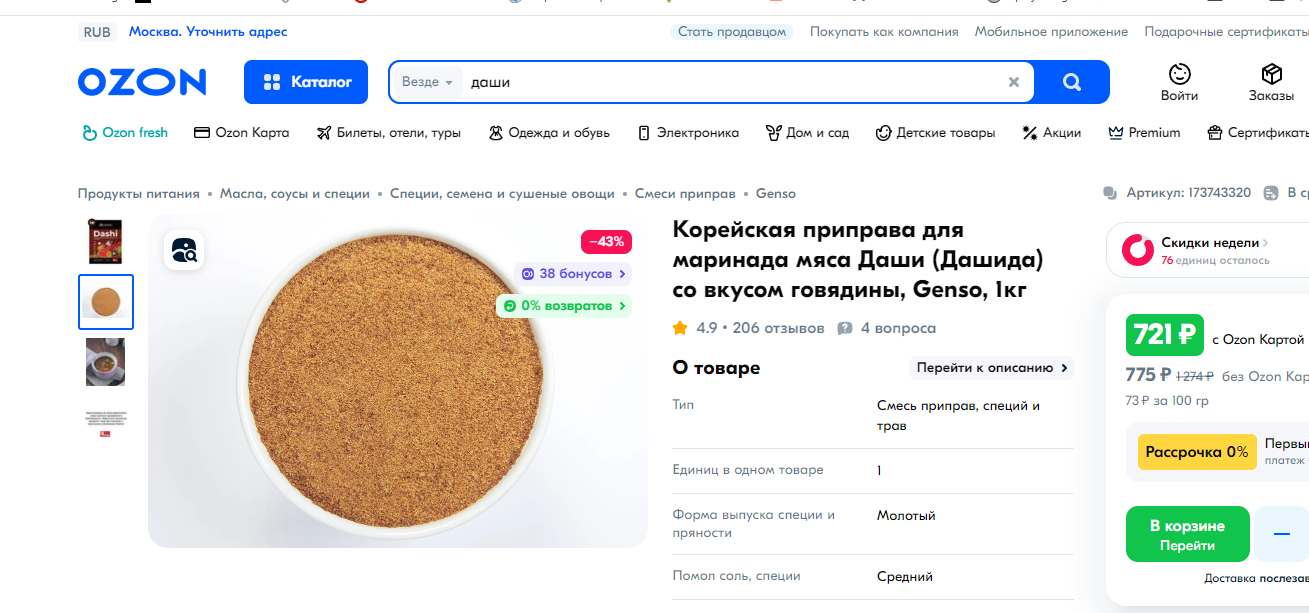
Task: Click the magnifier search button
Action: pyautogui.click(x=1072, y=82)
